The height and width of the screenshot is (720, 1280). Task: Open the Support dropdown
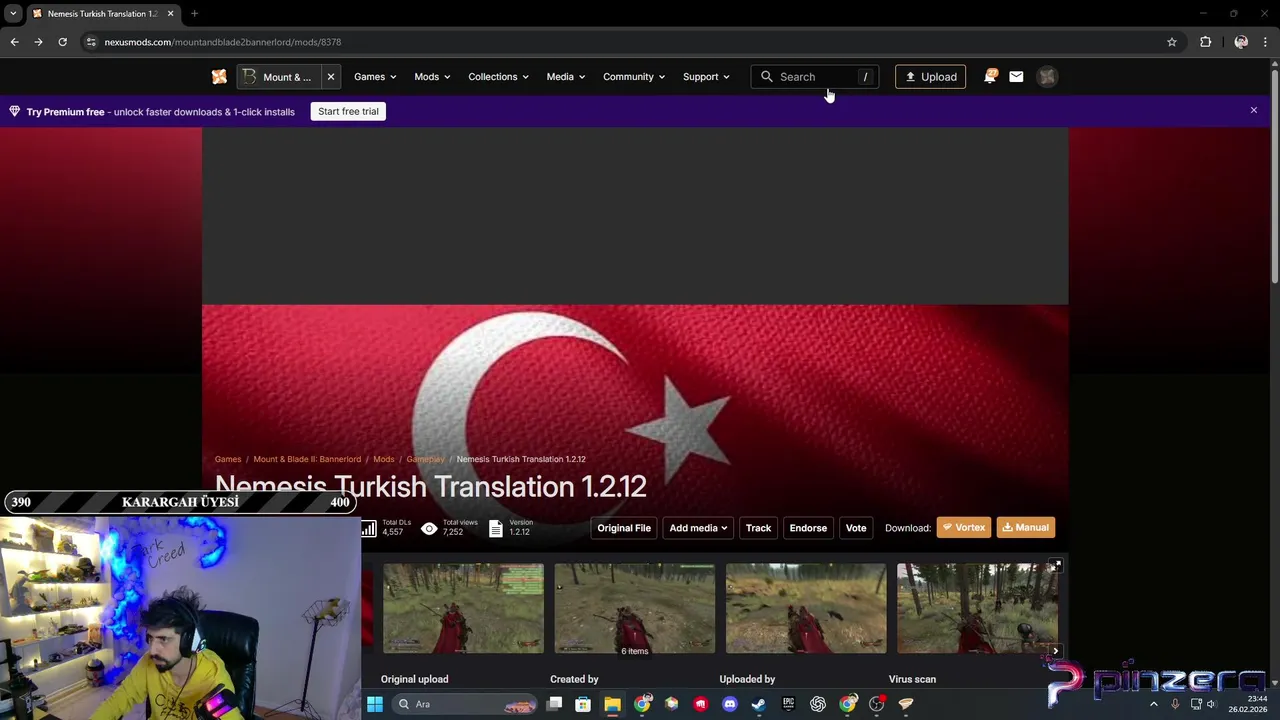706,77
